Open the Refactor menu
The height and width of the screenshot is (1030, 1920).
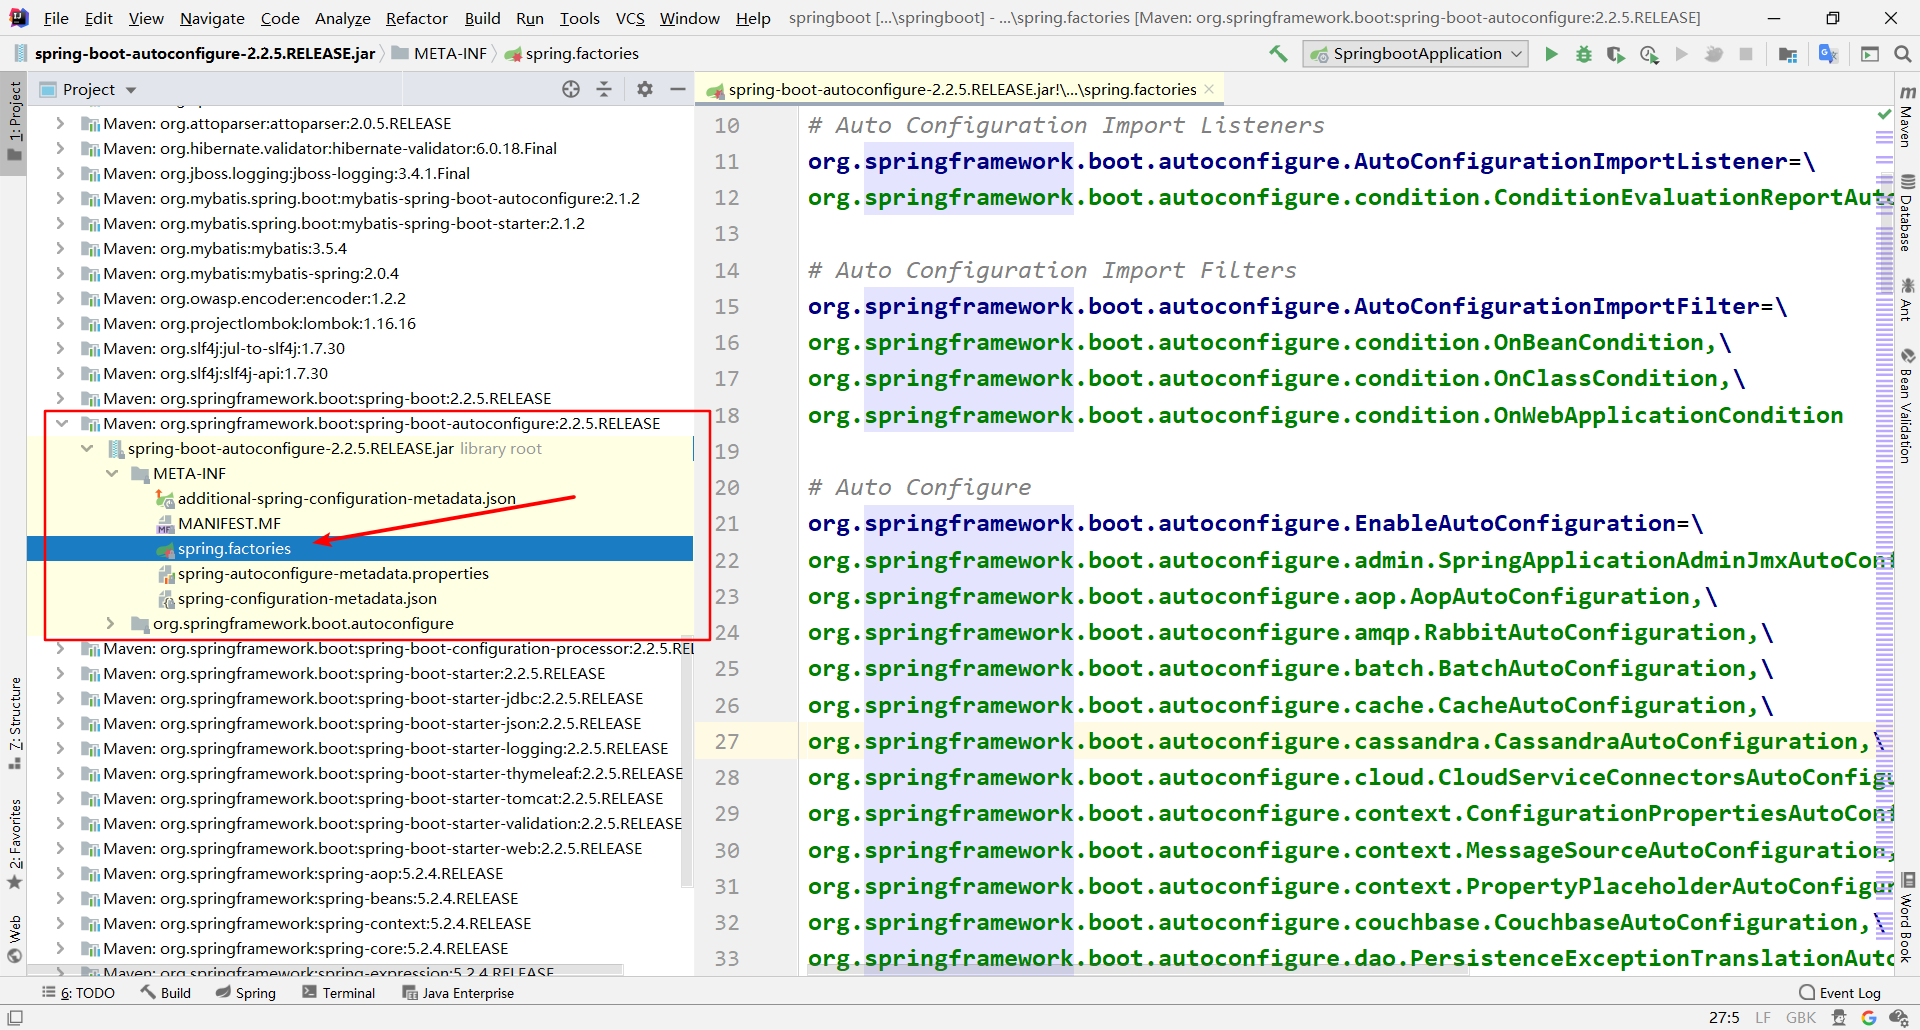pyautogui.click(x=417, y=18)
